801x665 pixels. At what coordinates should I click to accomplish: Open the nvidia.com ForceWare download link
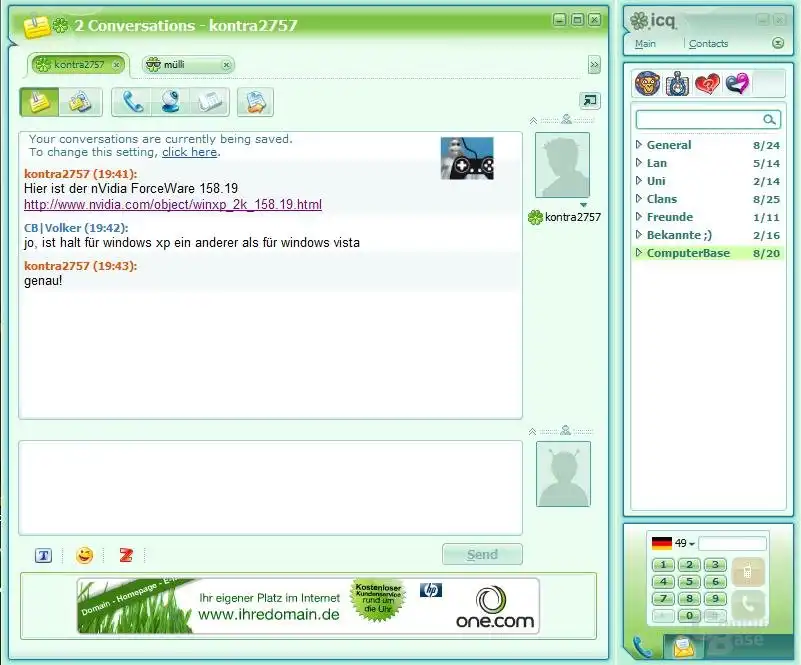coord(172,205)
